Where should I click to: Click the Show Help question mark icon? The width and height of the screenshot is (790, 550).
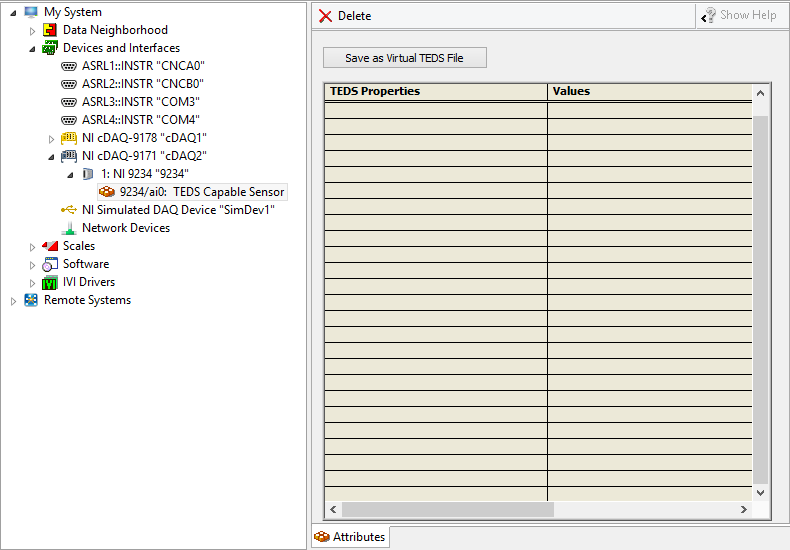click(x=708, y=15)
